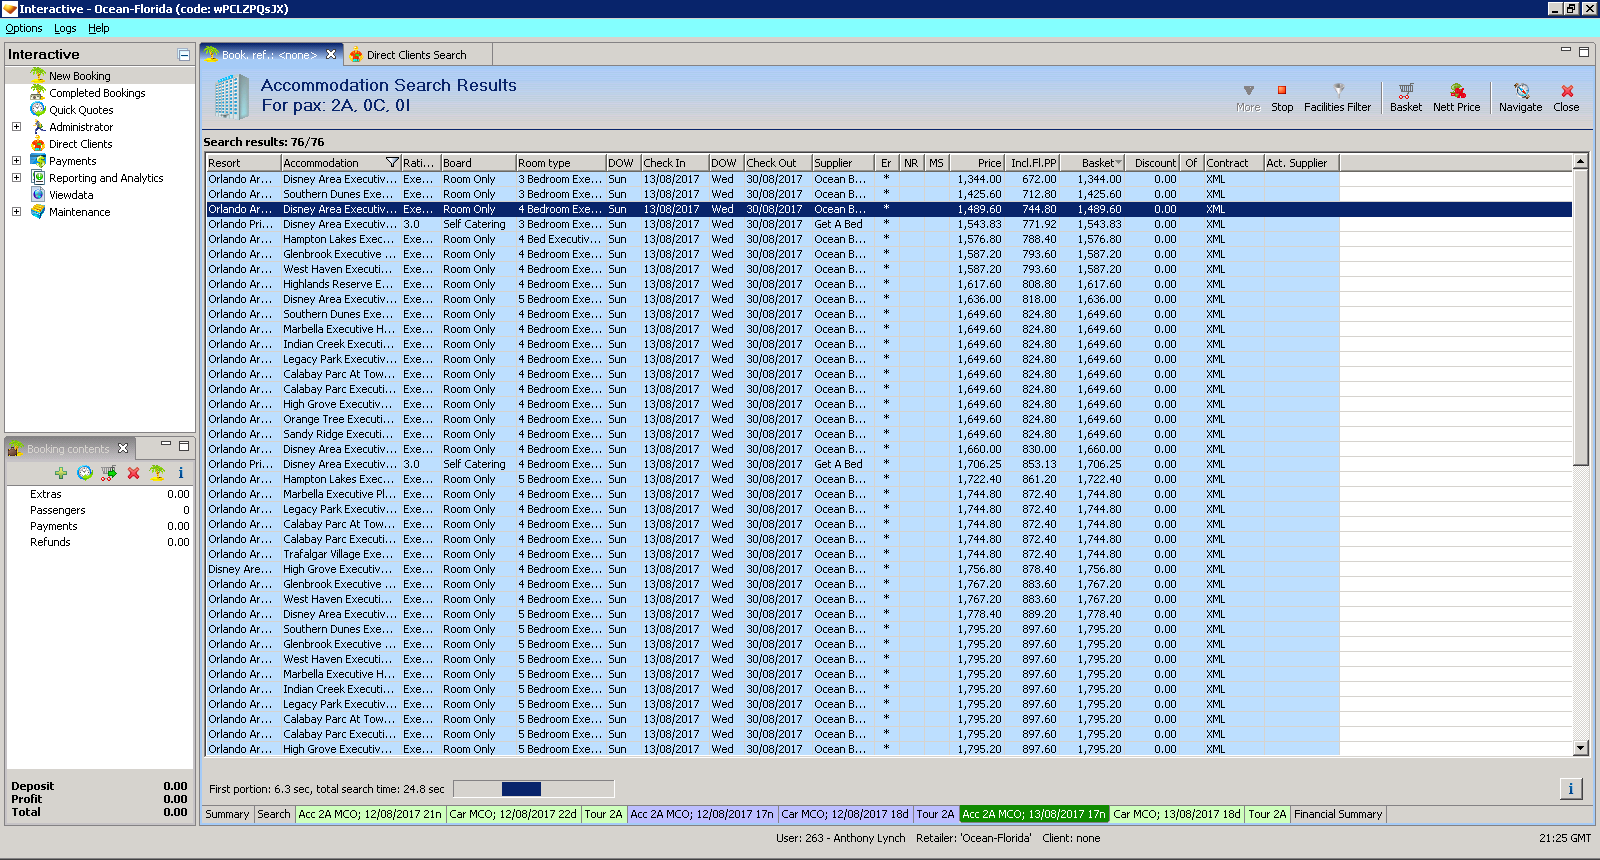This screenshot has width=1600, height=860.
Task: Open Completed Bookings in the sidebar
Action: pyautogui.click(x=97, y=93)
